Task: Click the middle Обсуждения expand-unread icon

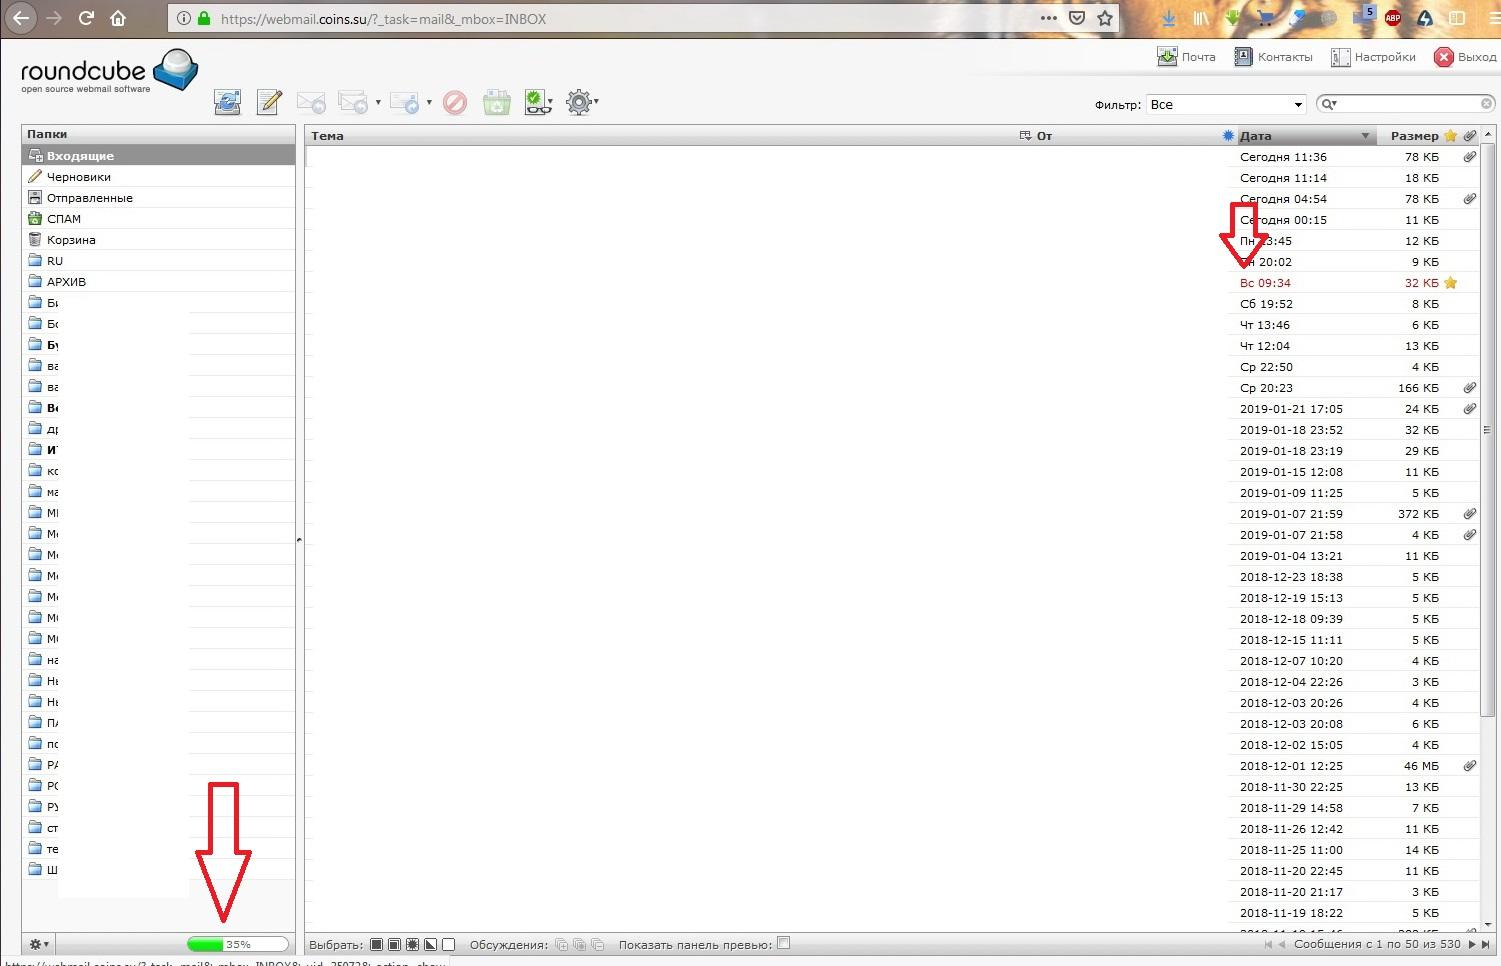Action: point(579,944)
